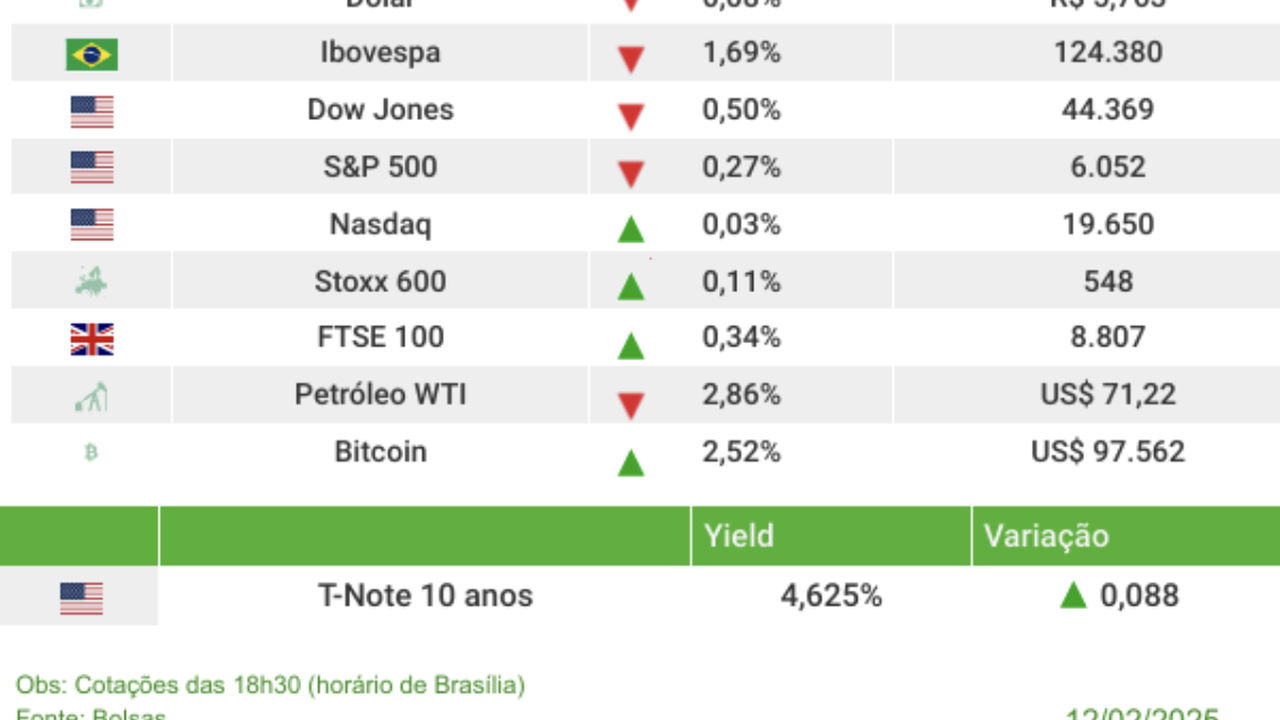Click the red down arrow for Petróleo WTI

point(630,405)
